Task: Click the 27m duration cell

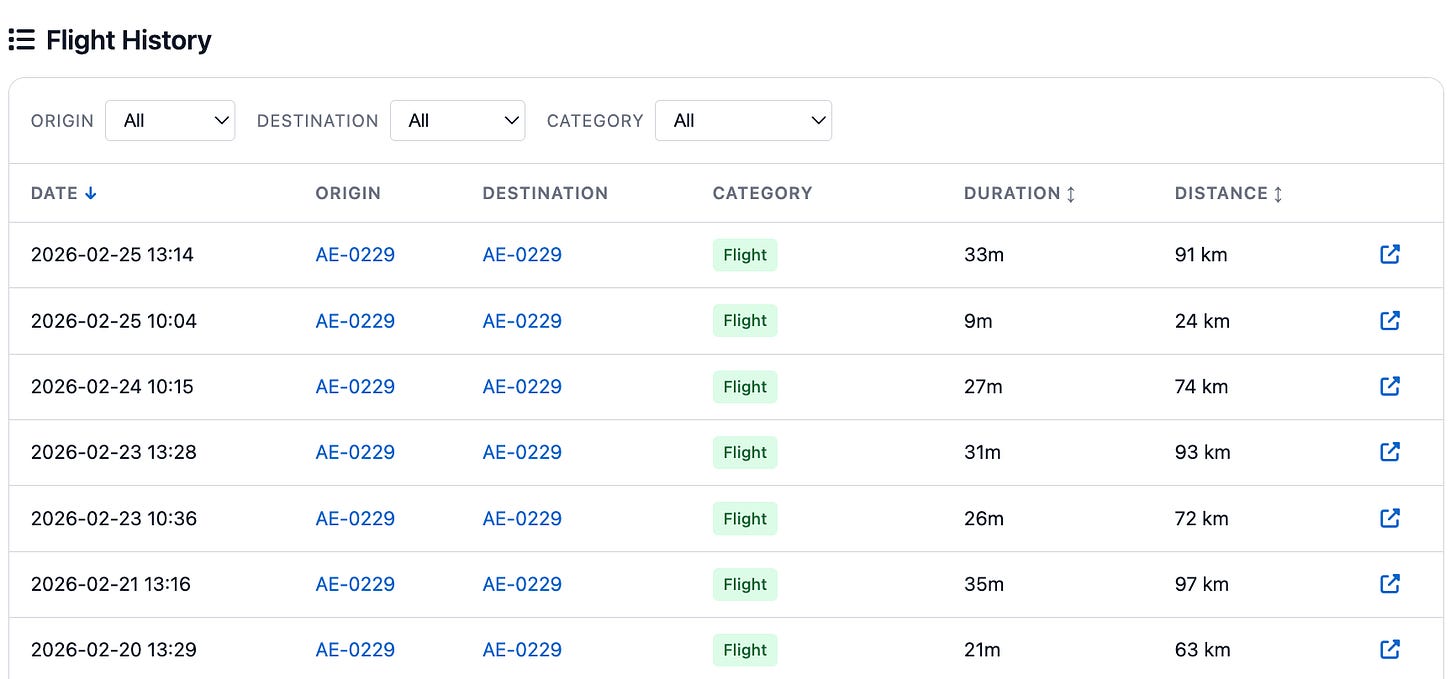Action: [x=983, y=387]
